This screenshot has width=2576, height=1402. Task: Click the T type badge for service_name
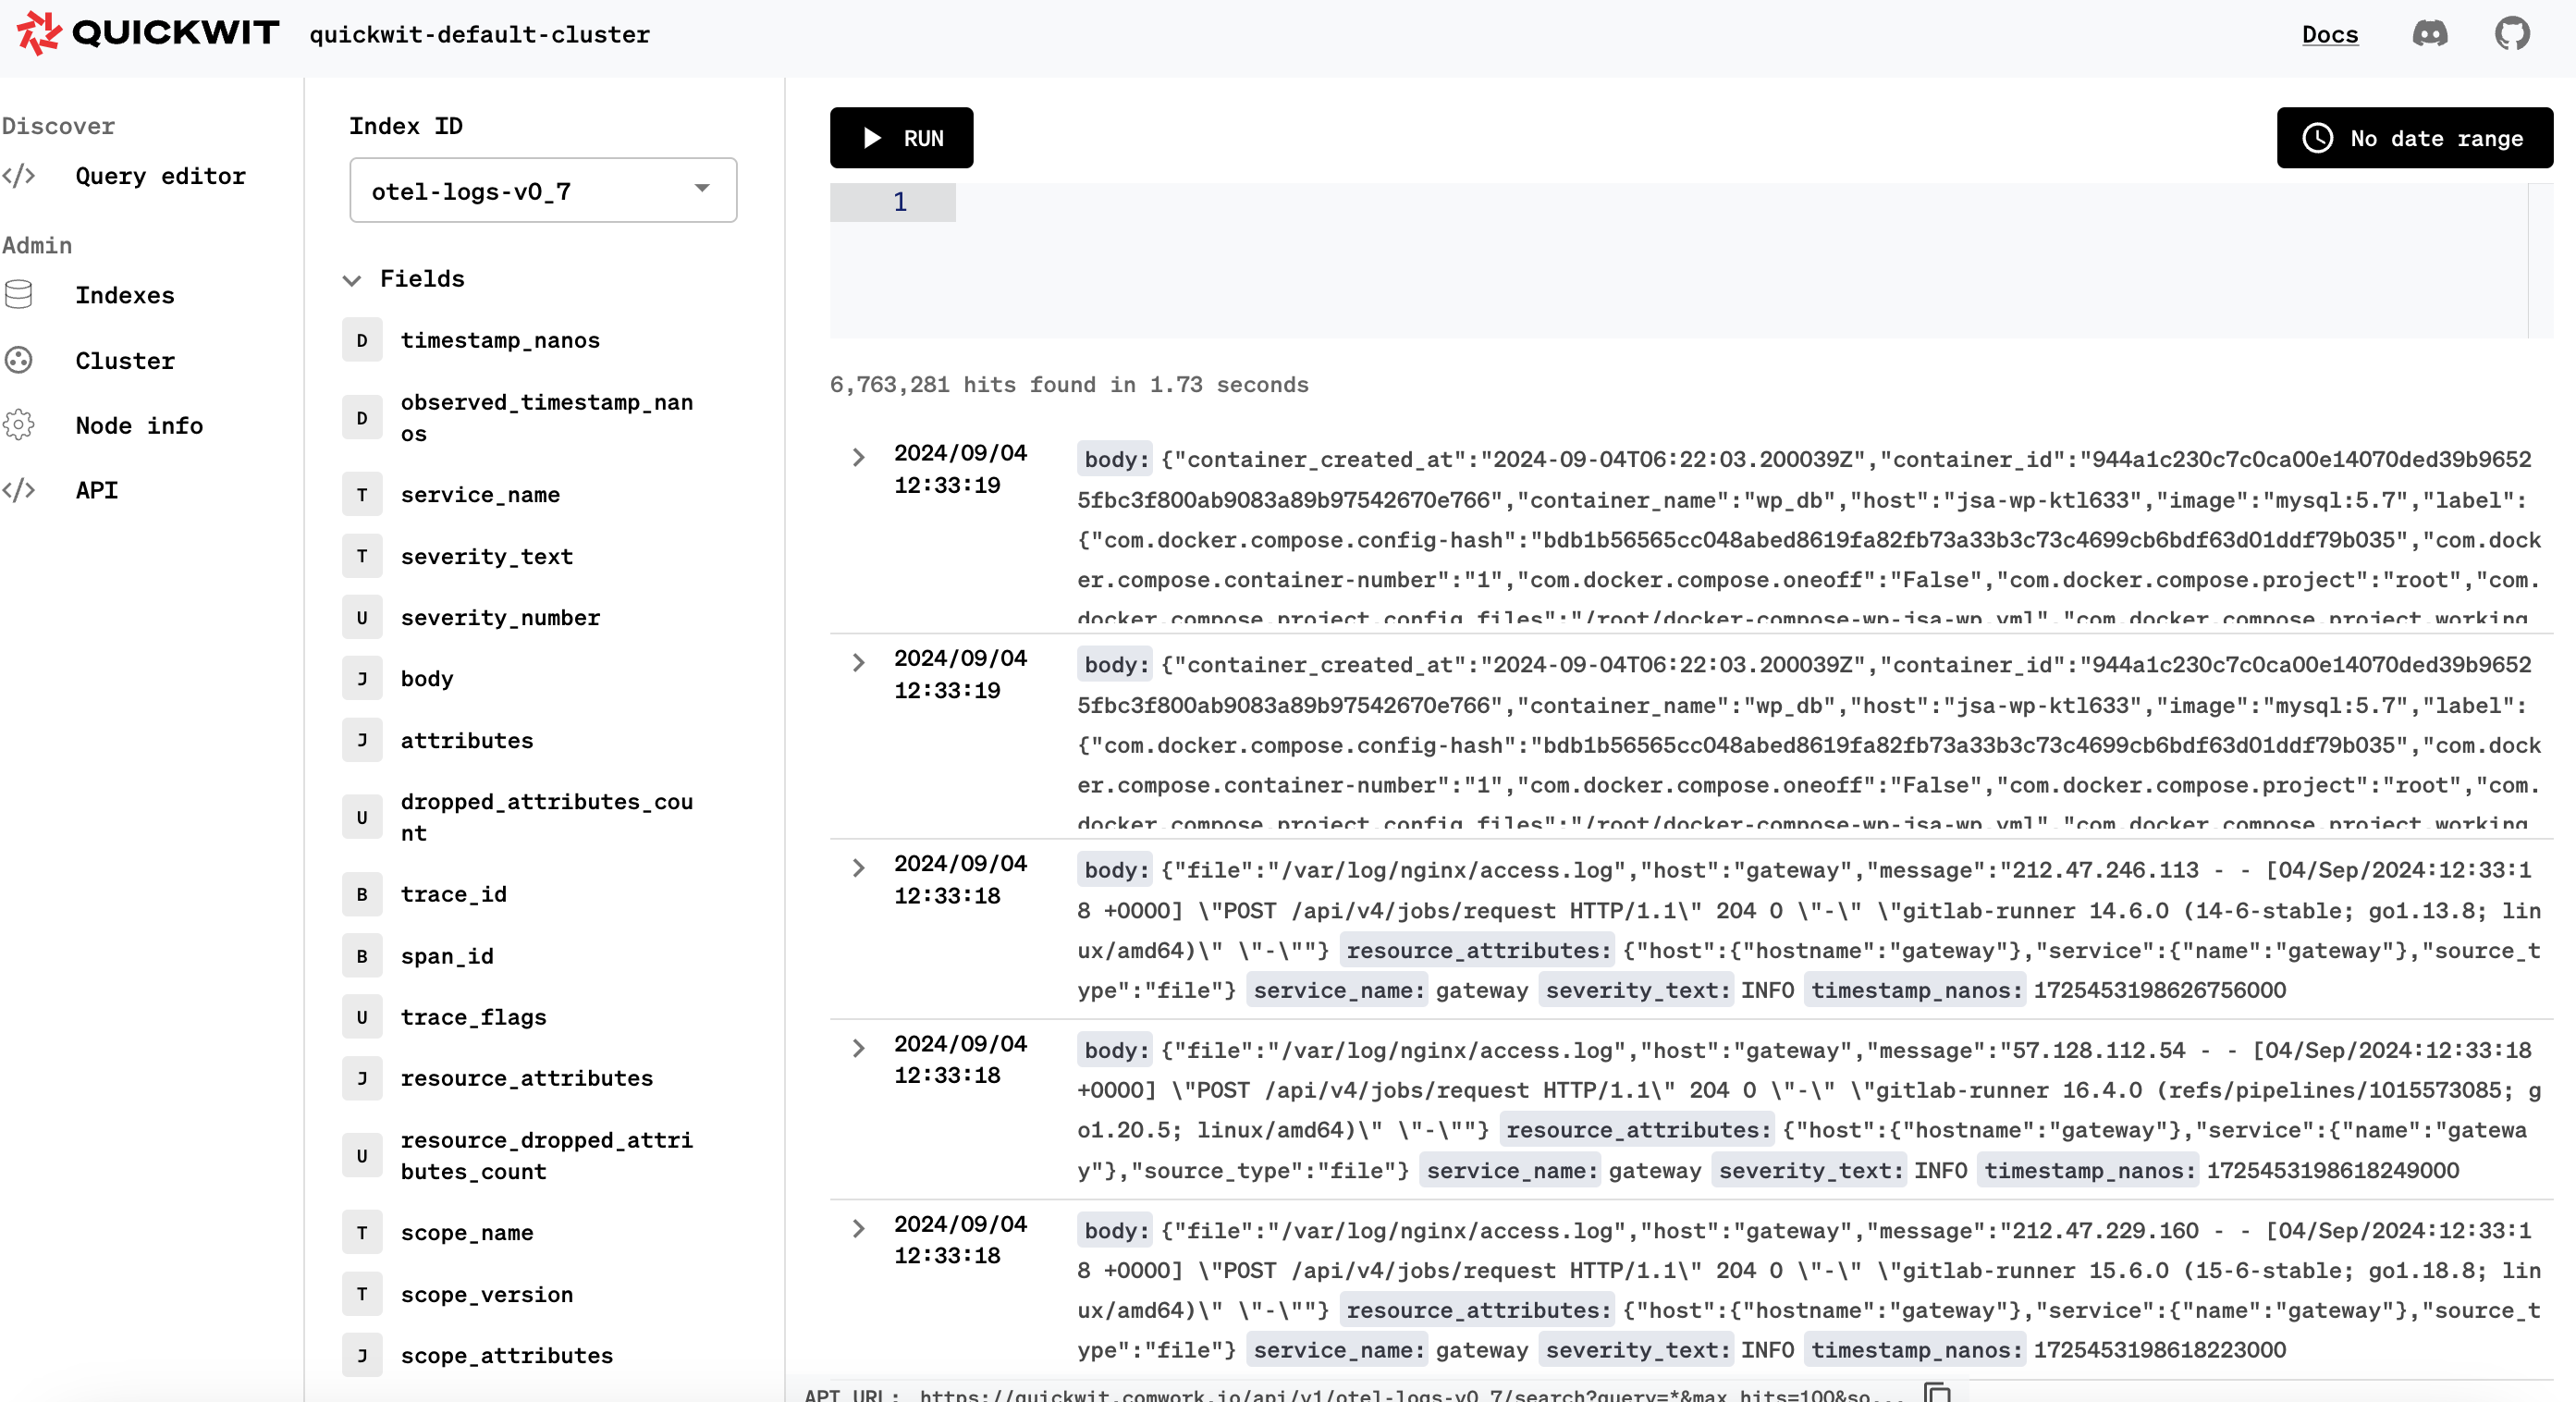tap(362, 495)
